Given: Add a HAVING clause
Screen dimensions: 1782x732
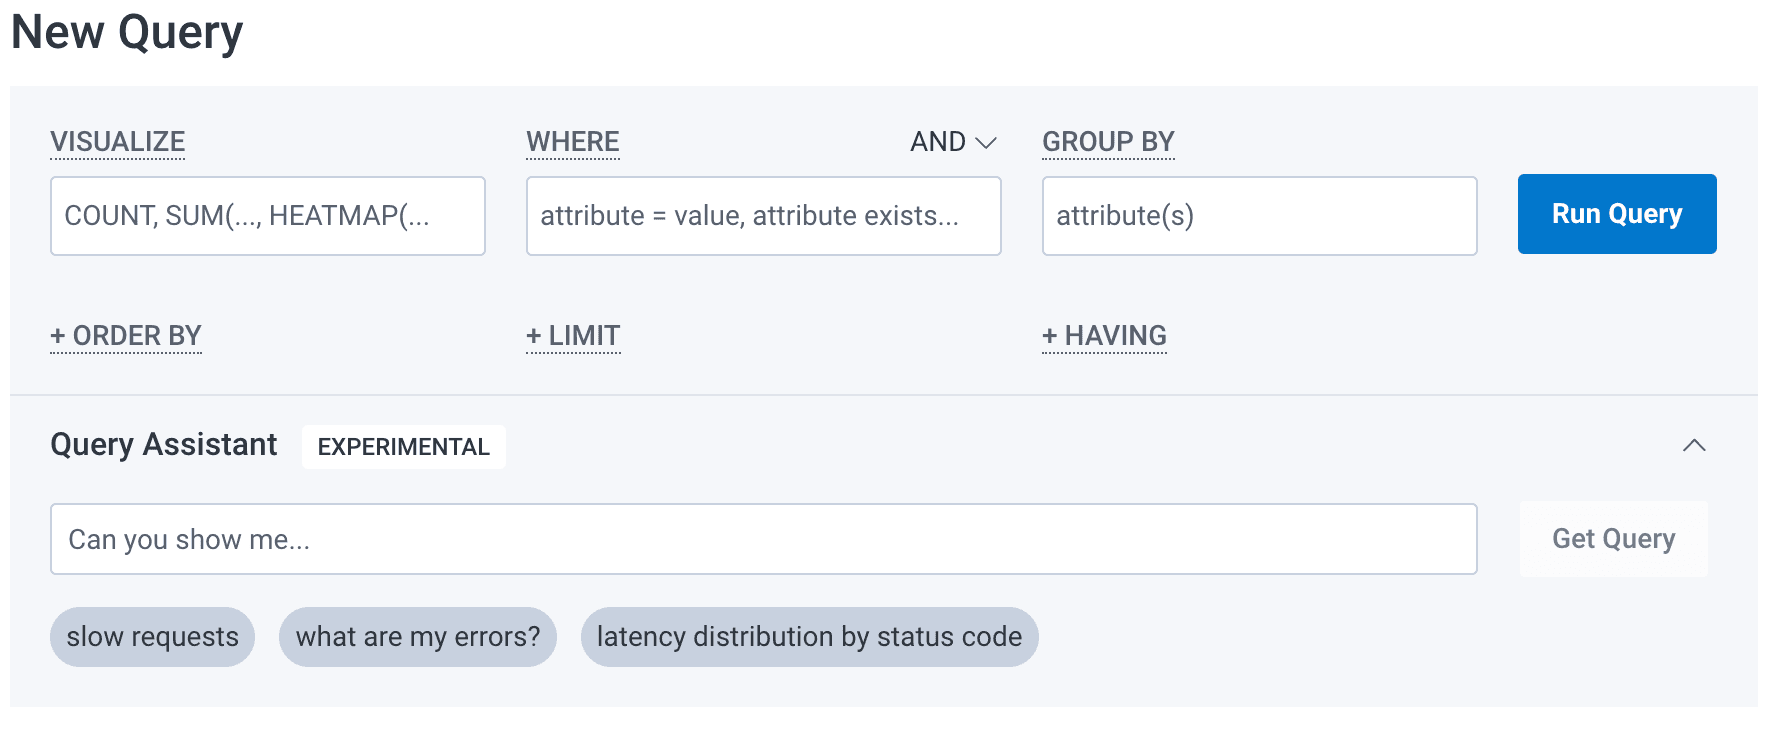Looking at the screenshot, I should (1104, 335).
